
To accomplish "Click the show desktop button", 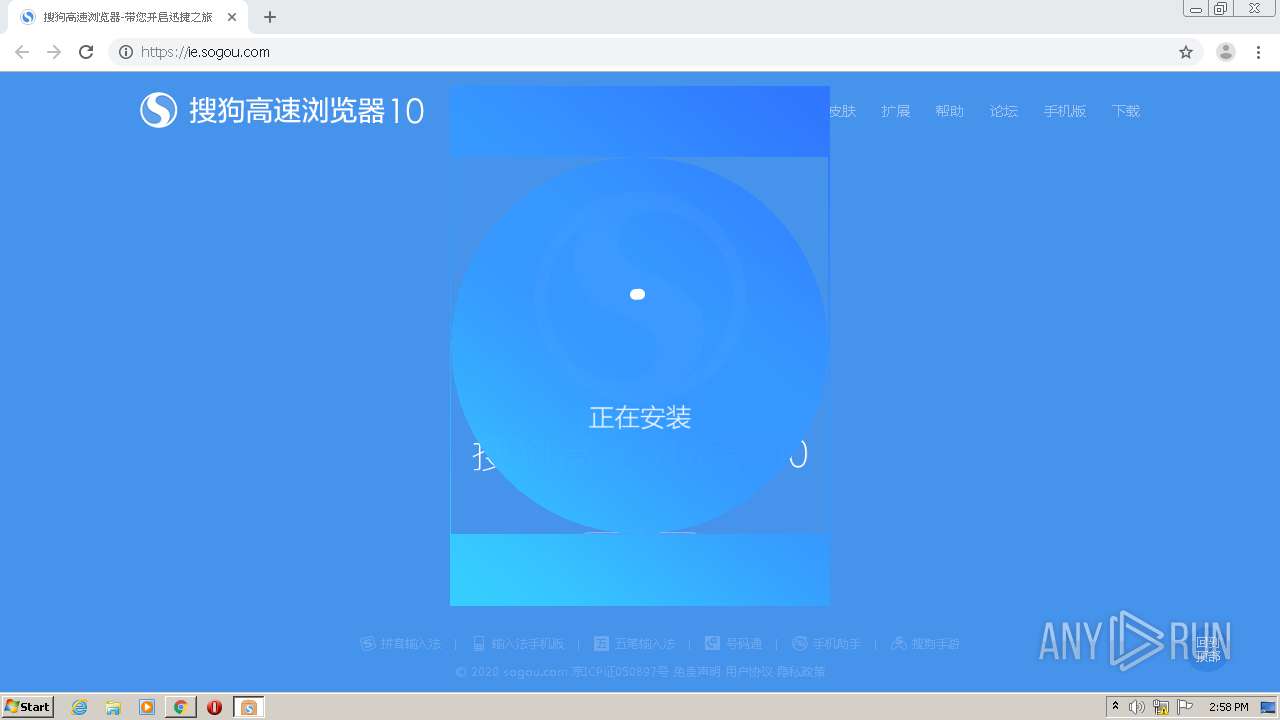I will tap(1268, 707).
